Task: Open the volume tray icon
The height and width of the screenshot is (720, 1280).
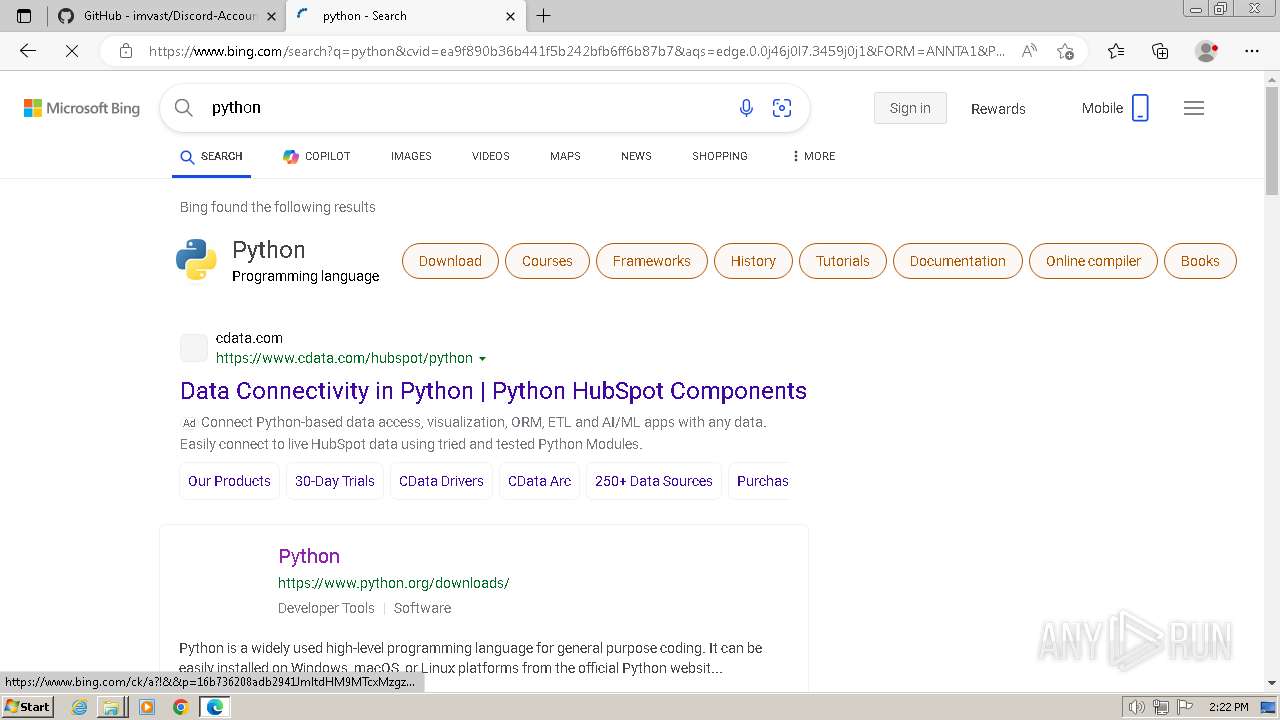Action: pos(1137,707)
